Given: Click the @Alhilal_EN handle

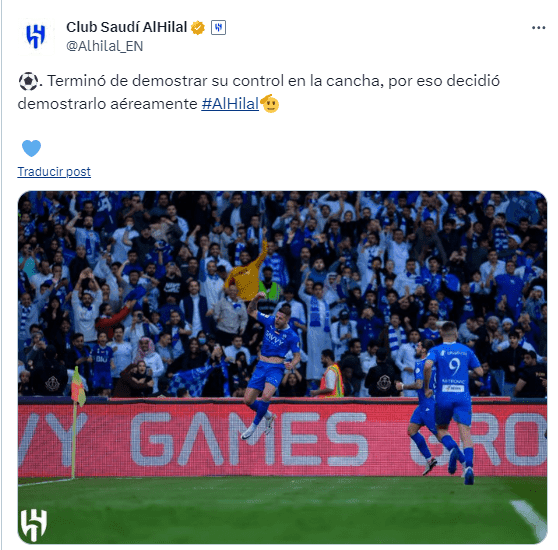Looking at the screenshot, I should 105,46.
